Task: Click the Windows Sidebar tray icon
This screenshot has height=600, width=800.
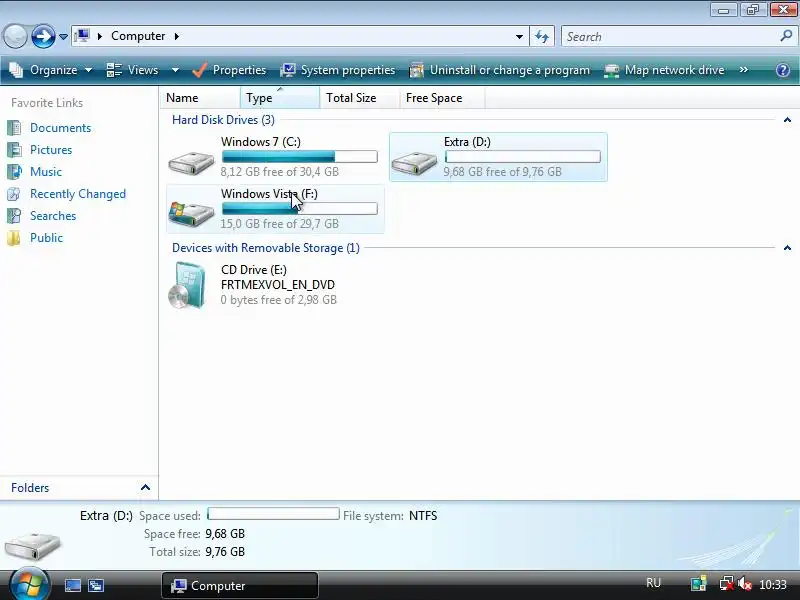Action: coord(698,583)
